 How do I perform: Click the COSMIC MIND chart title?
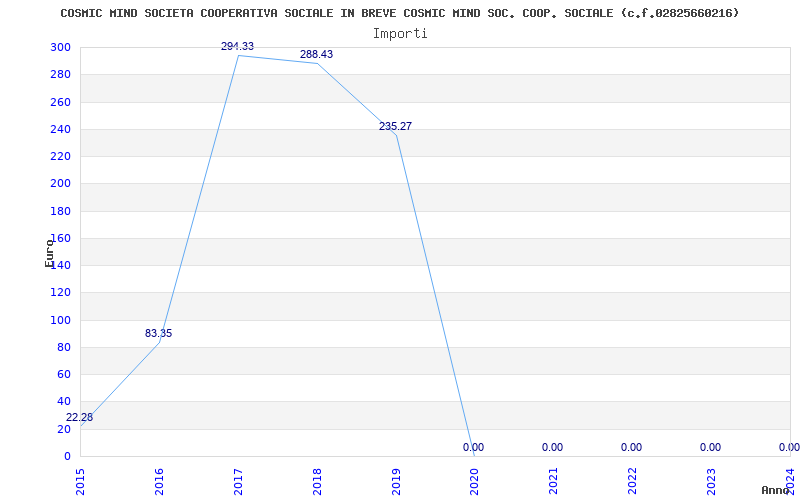(x=399, y=13)
